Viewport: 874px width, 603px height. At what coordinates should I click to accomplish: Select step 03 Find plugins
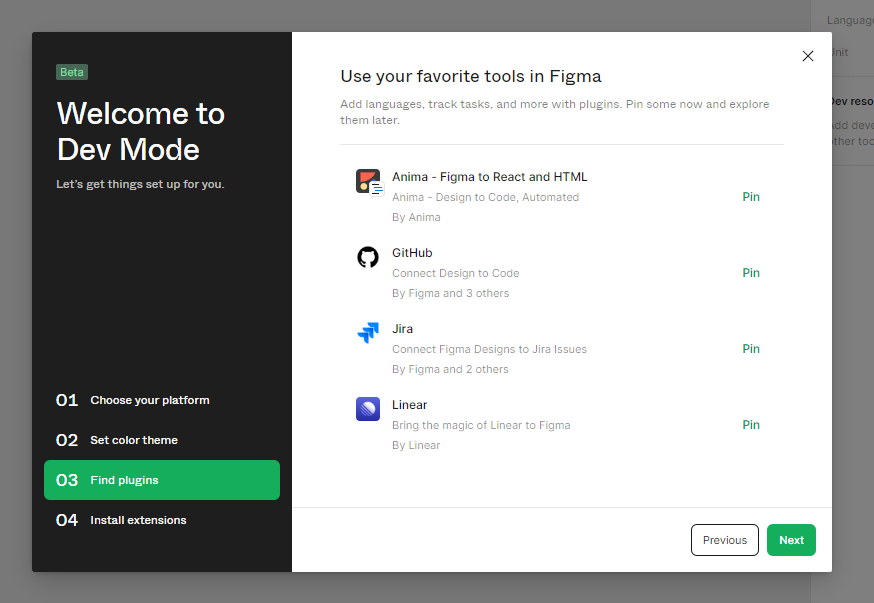(161, 480)
